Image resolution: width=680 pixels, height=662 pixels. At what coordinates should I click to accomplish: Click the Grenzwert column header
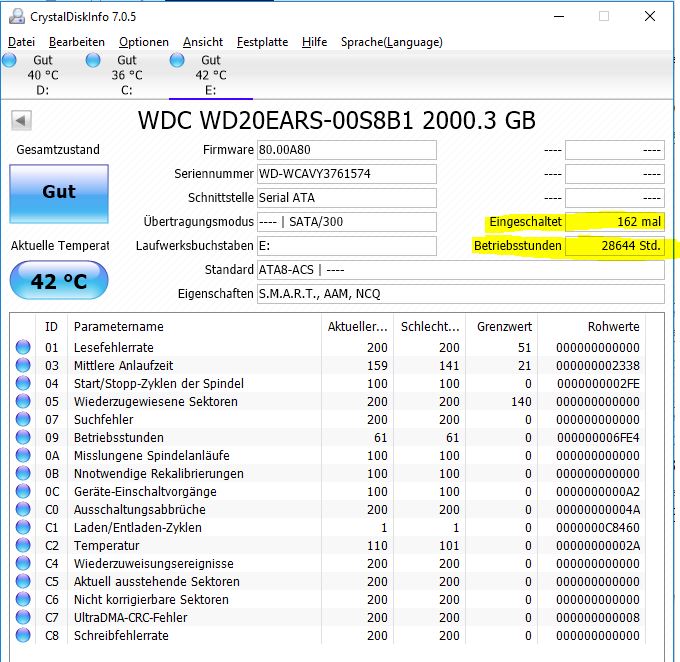point(504,326)
